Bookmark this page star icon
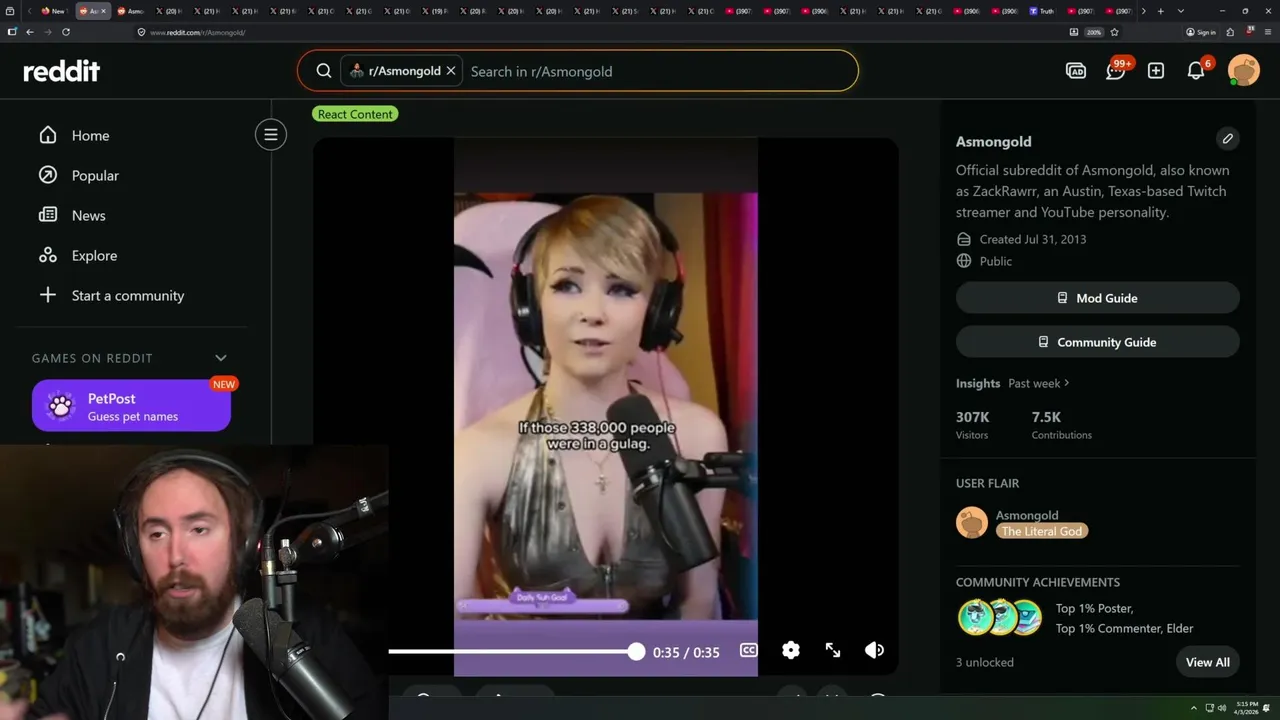The image size is (1280, 720). (x=1114, y=32)
